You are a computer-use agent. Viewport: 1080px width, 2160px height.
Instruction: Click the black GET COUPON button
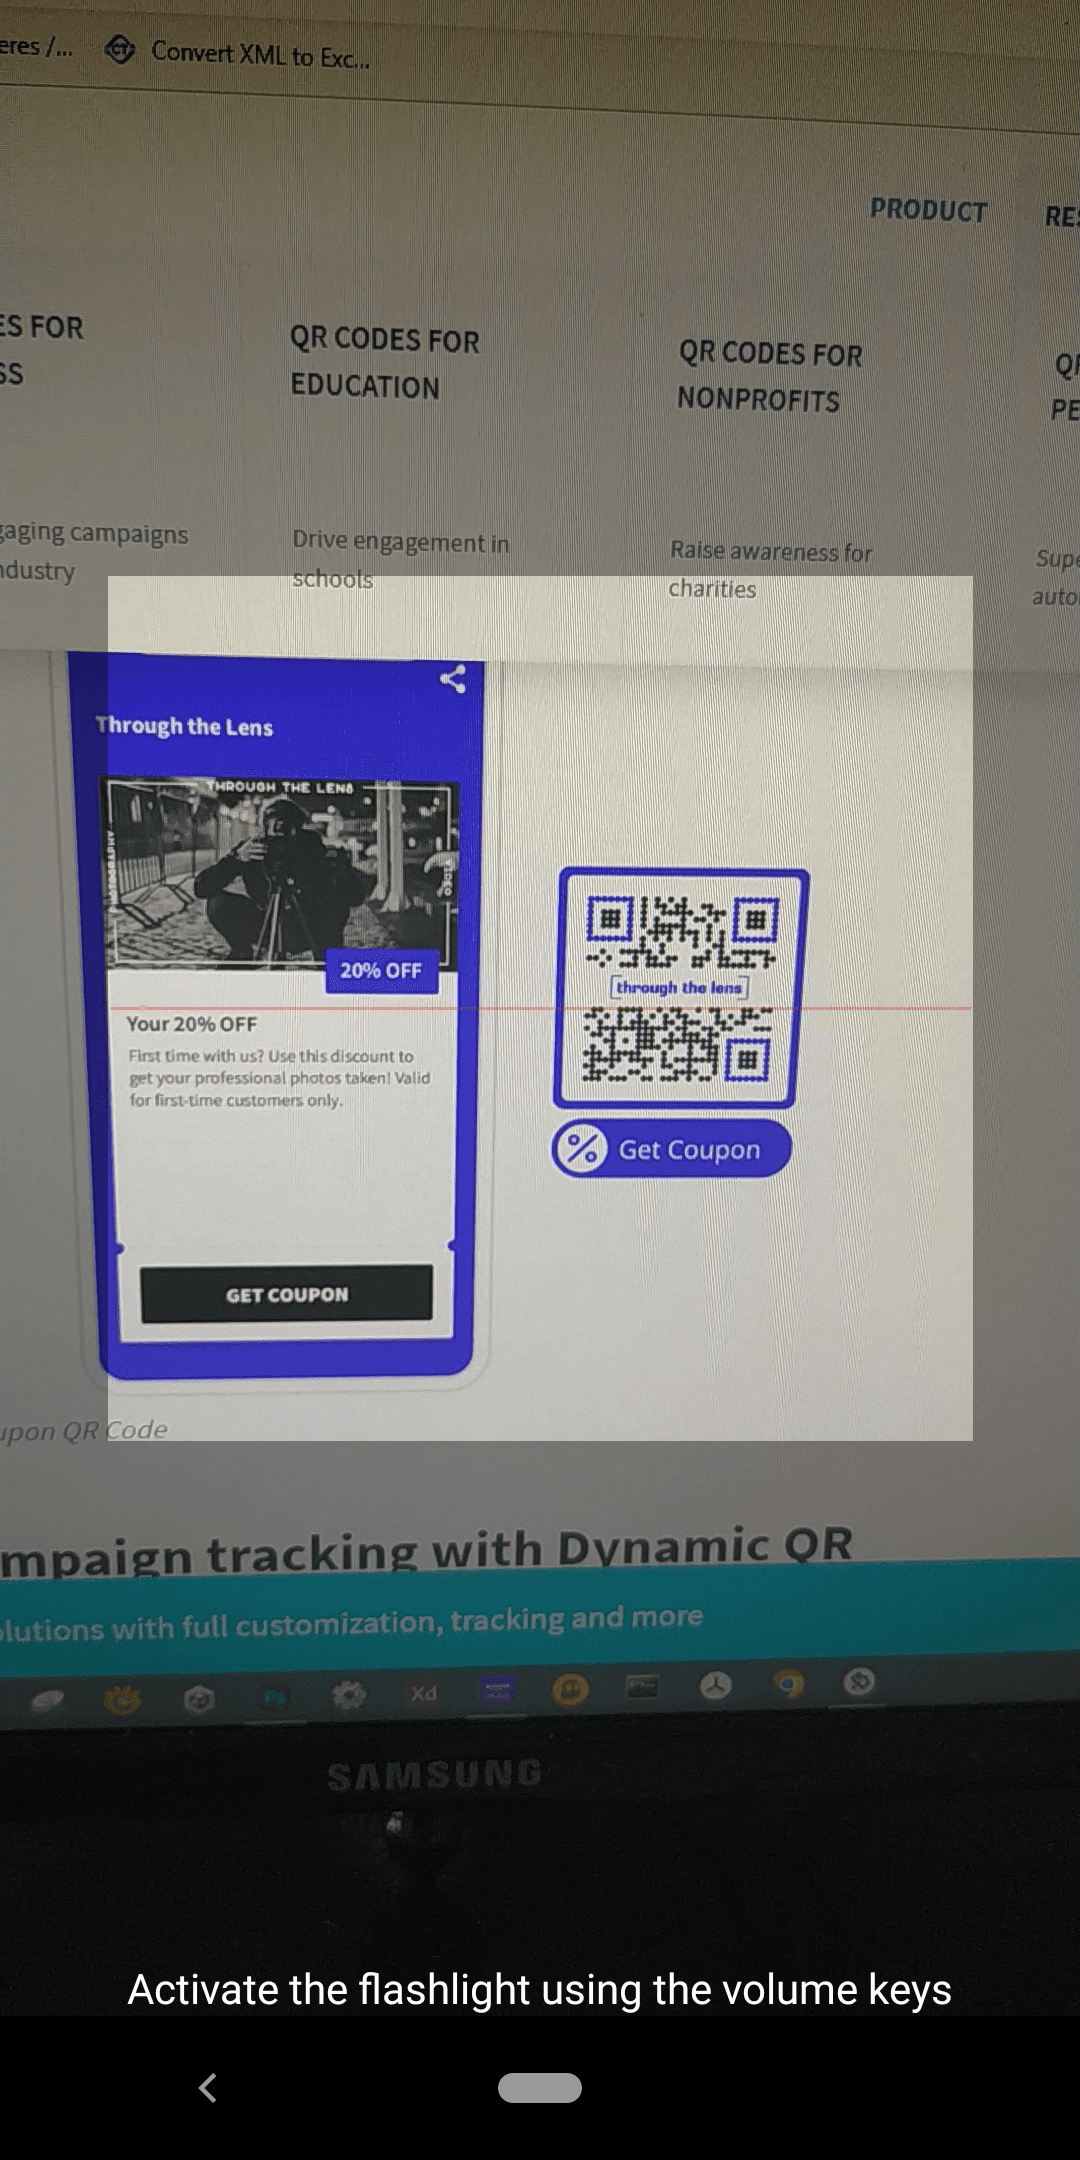(x=287, y=1294)
